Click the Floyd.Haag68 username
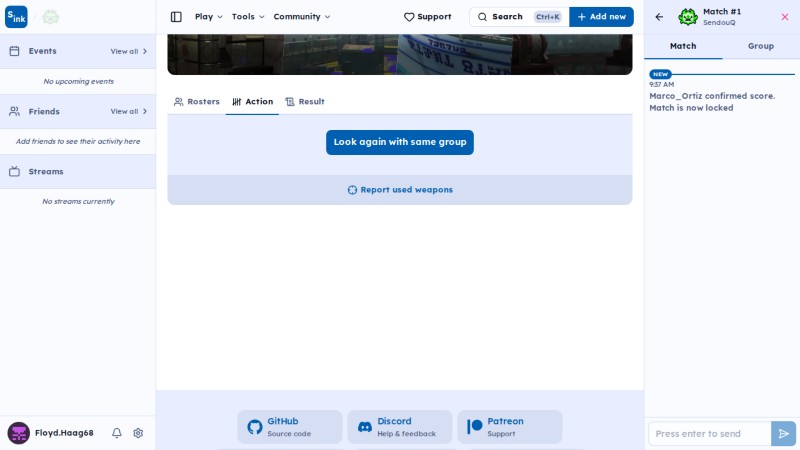 tap(64, 433)
